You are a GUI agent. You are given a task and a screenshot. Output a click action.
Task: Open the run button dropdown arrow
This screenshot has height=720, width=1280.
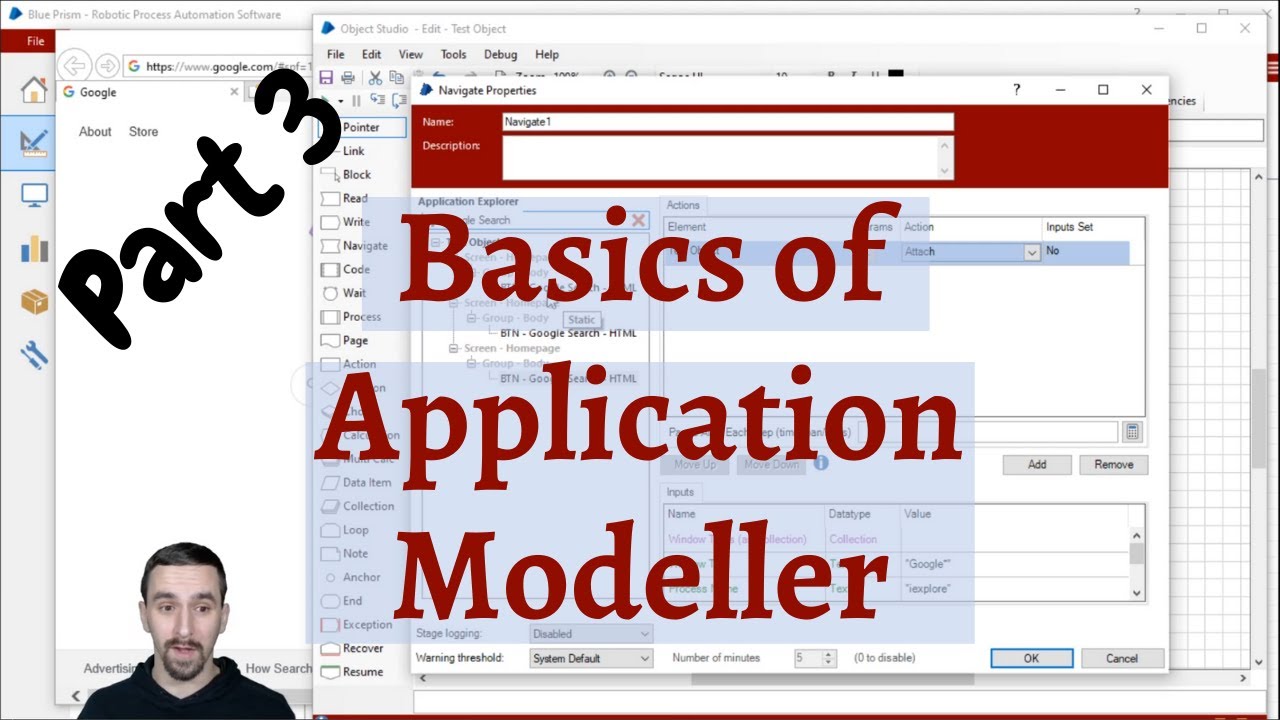click(341, 100)
